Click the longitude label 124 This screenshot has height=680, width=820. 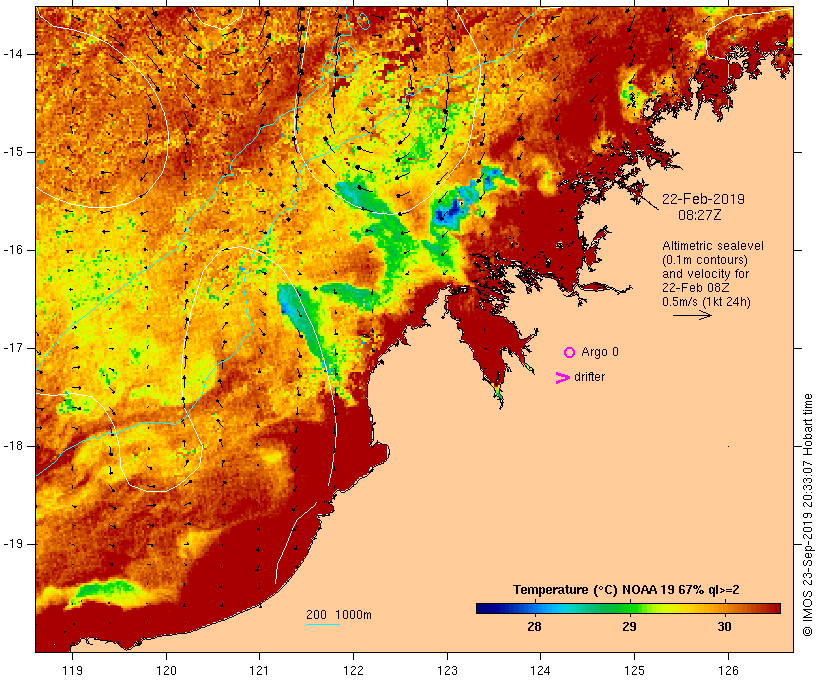pyautogui.click(x=541, y=670)
